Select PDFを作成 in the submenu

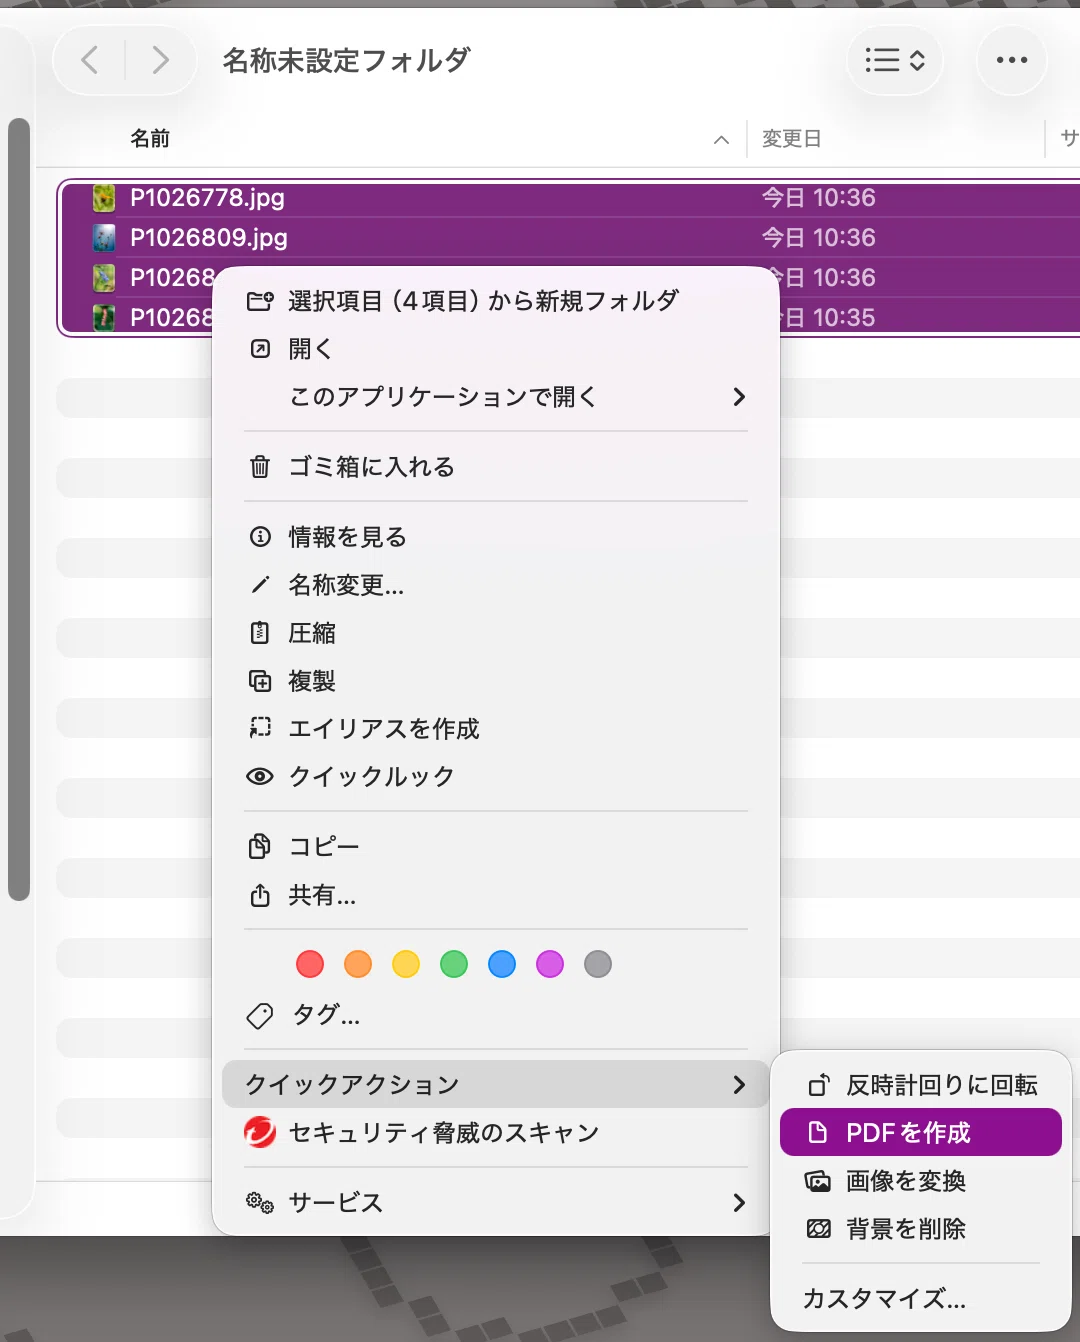point(921,1132)
